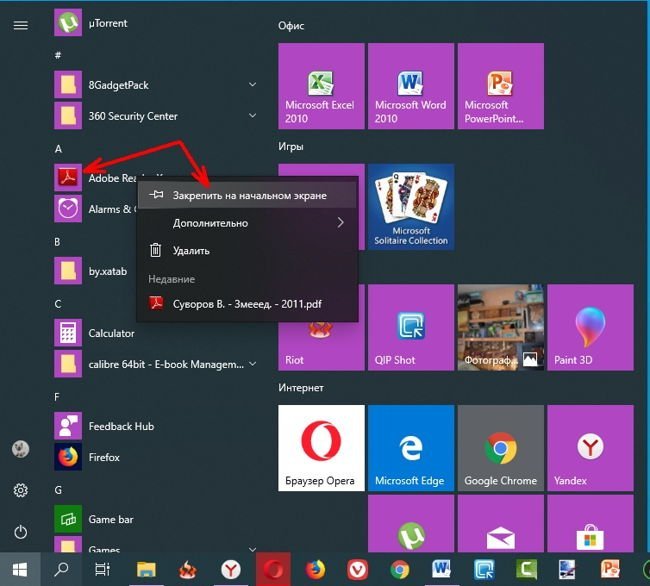
Task: Expand the Games folder chevron
Action: pyautogui.click(x=252, y=549)
